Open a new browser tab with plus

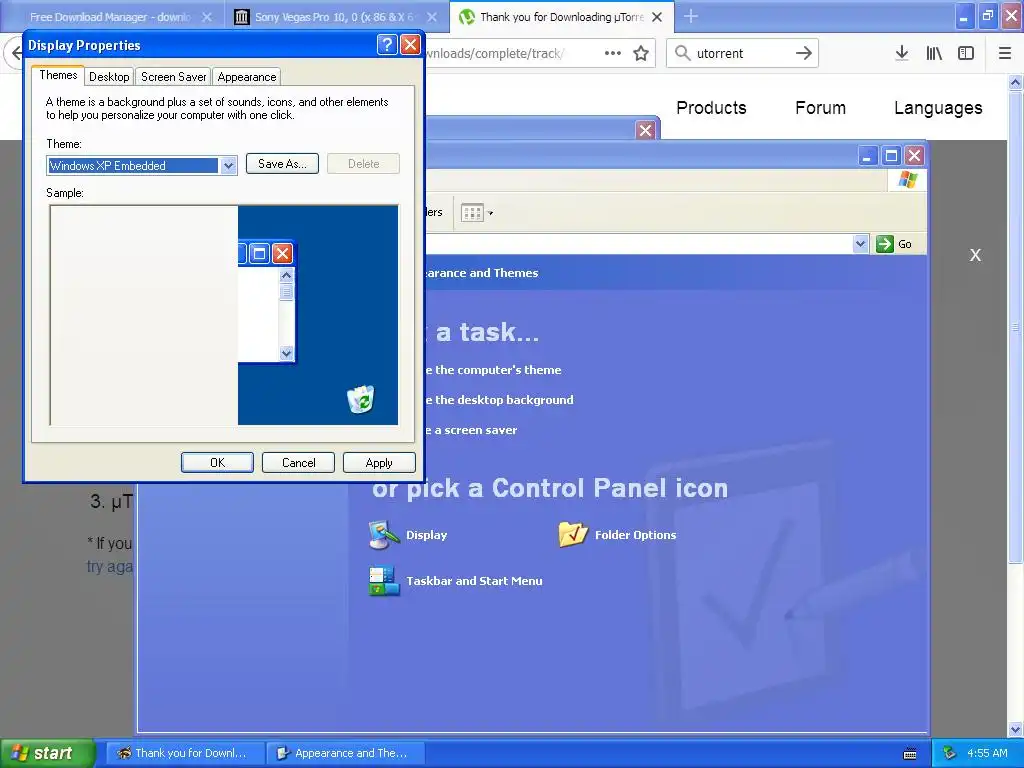691,16
